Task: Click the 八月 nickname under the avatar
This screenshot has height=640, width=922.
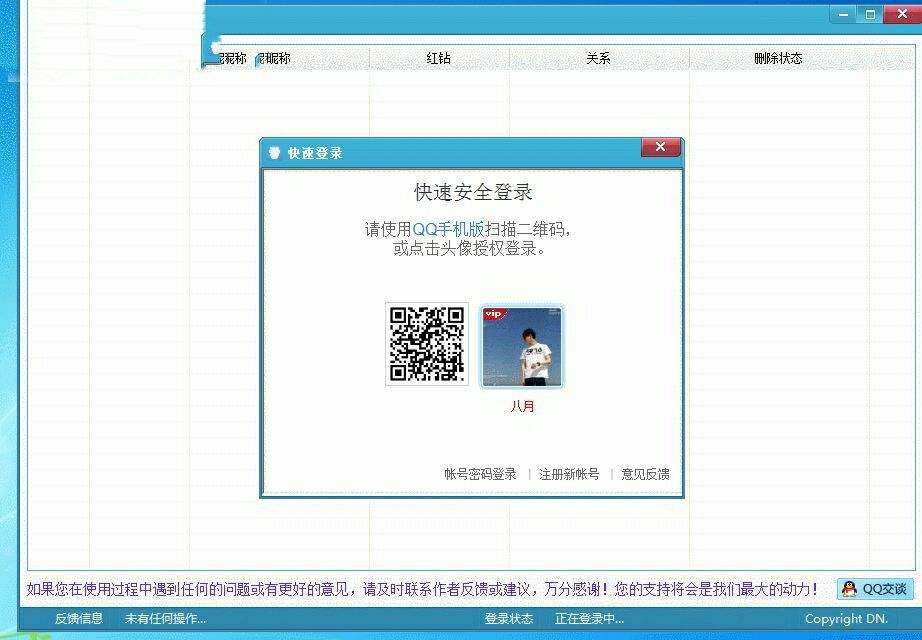Action: tap(522, 406)
